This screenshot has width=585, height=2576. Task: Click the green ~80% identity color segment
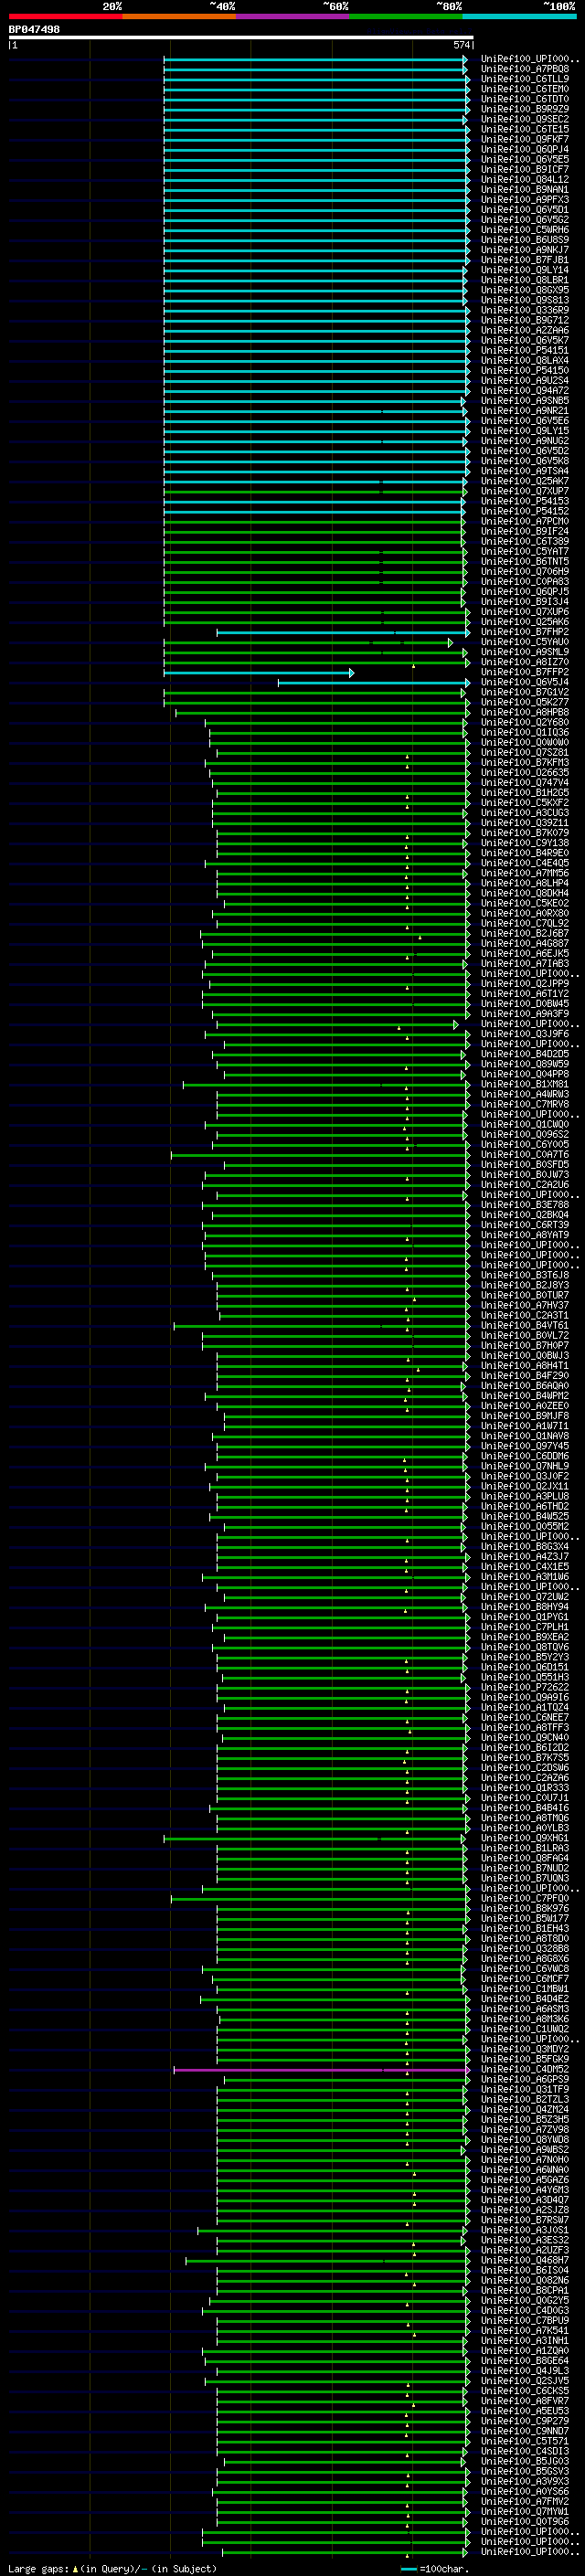(405, 16)
